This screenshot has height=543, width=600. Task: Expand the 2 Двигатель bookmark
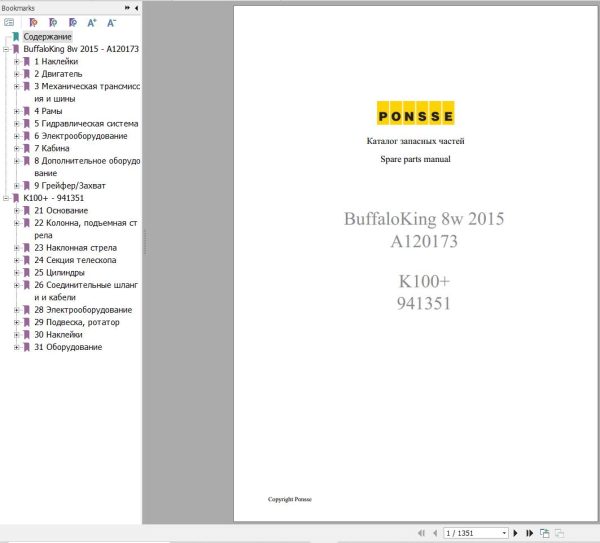[x=16, y=74]
